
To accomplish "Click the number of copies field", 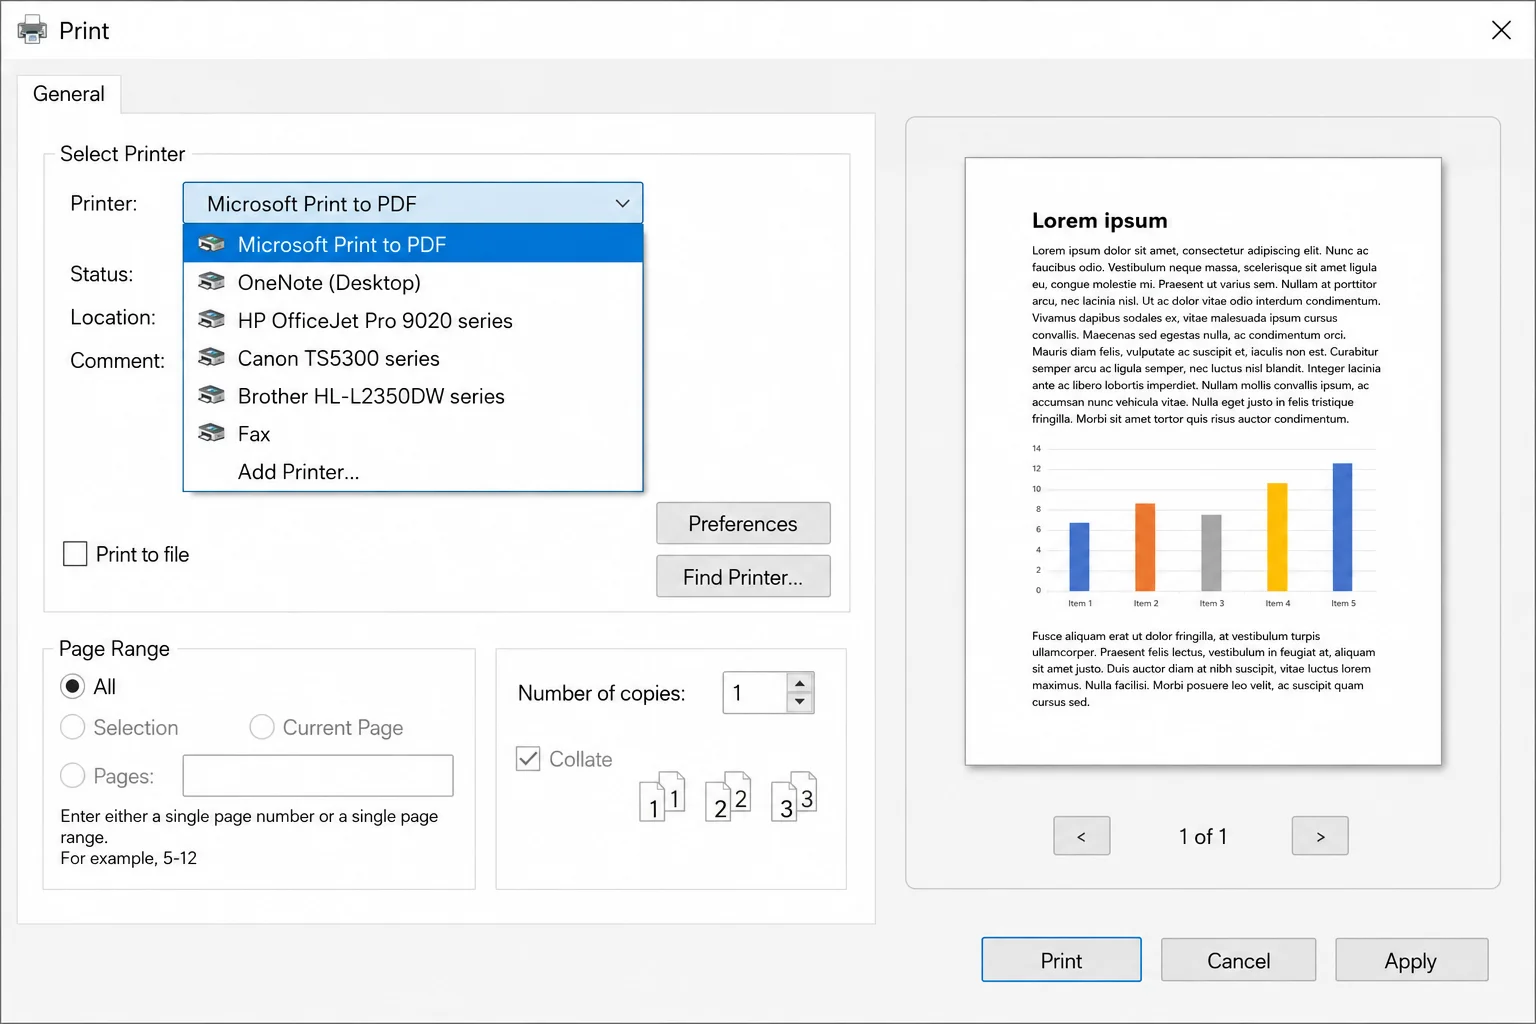I will click(755, 693).
